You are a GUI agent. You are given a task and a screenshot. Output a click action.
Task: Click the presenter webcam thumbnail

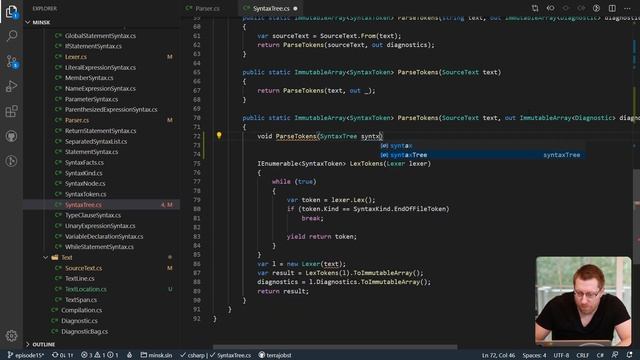[x=583, y=301]
